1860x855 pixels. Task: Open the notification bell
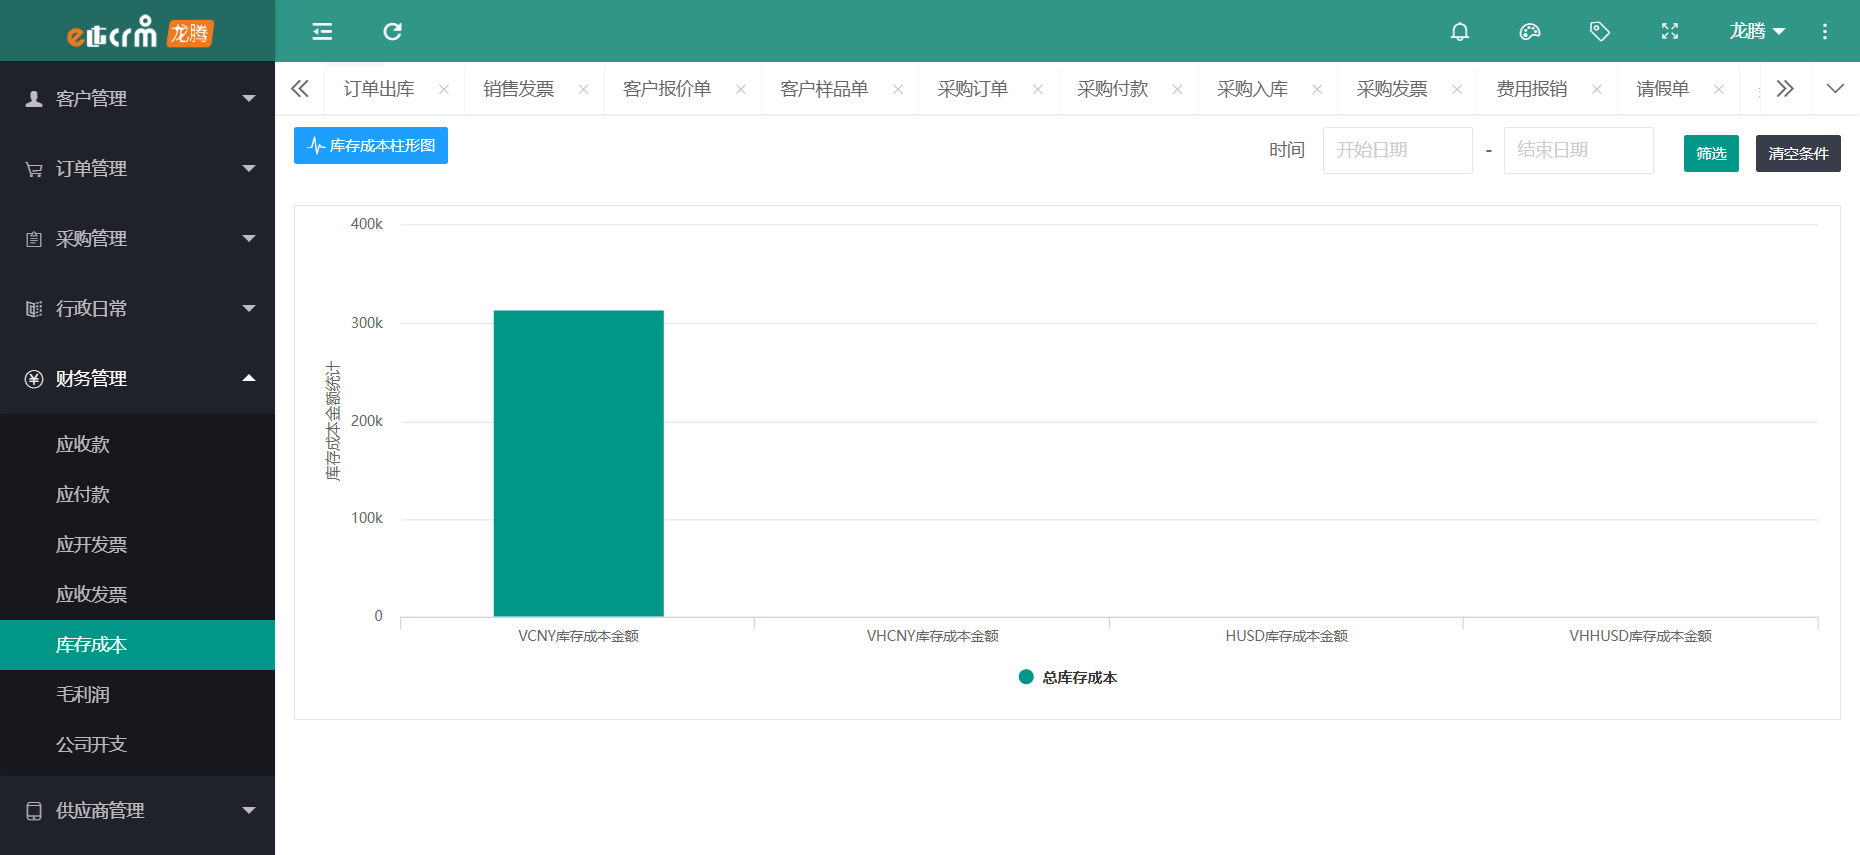point(1460,32)
